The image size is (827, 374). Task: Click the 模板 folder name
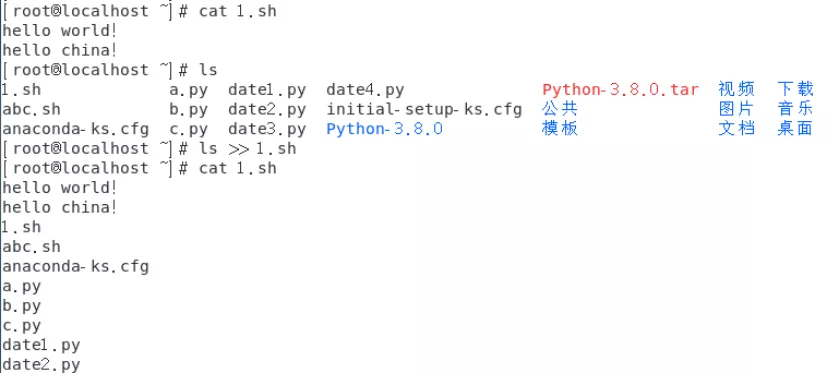(x=560, y=129)
